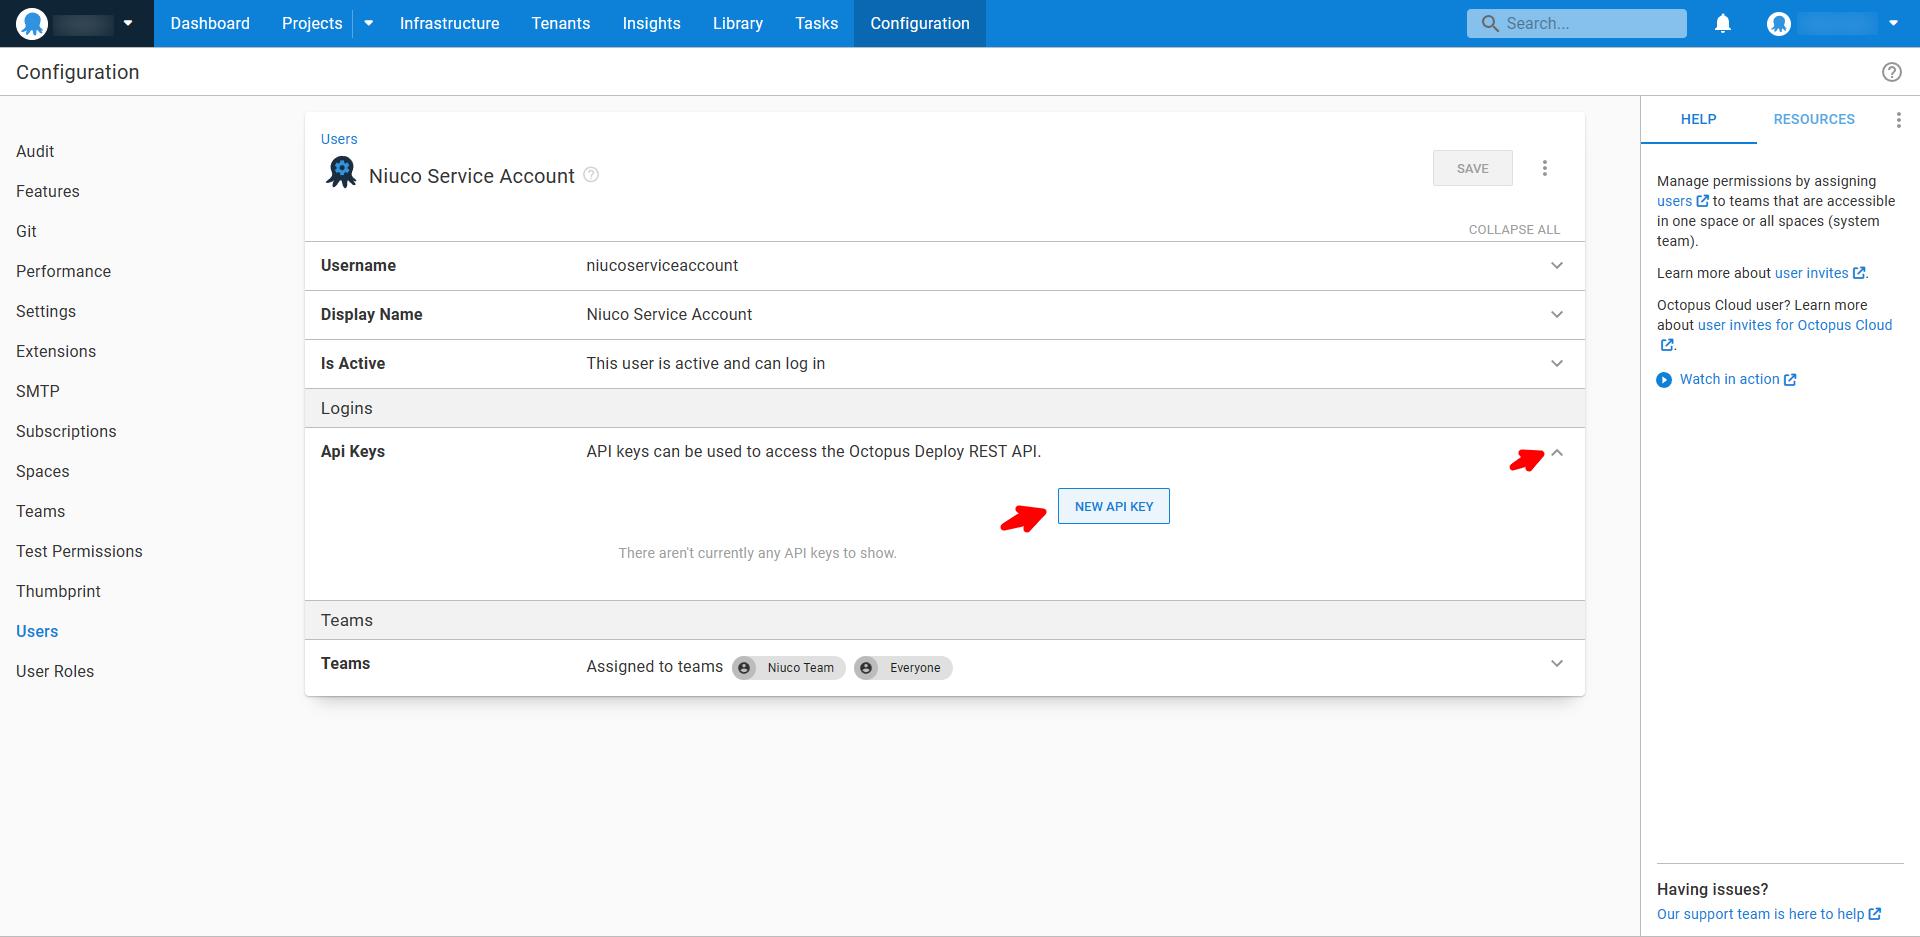Open Insights page
1920x937 pixels.
click(x=651, y=23)
